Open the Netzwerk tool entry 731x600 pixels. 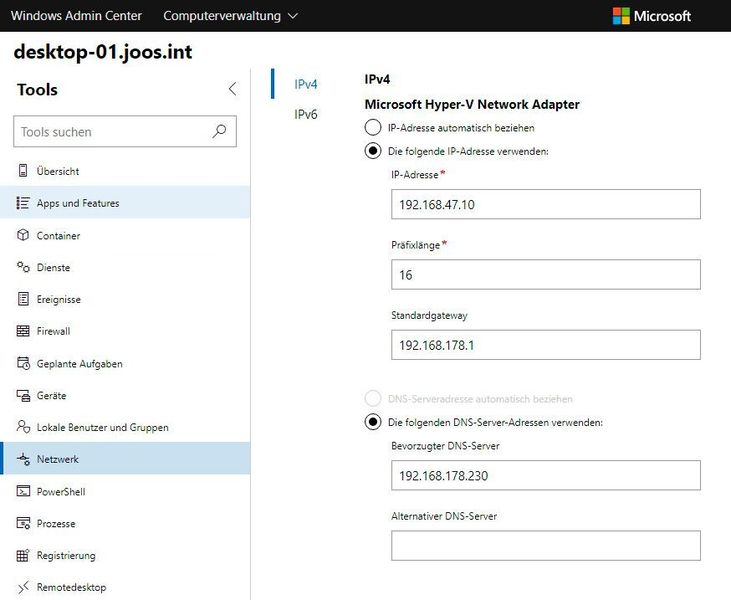125,459
